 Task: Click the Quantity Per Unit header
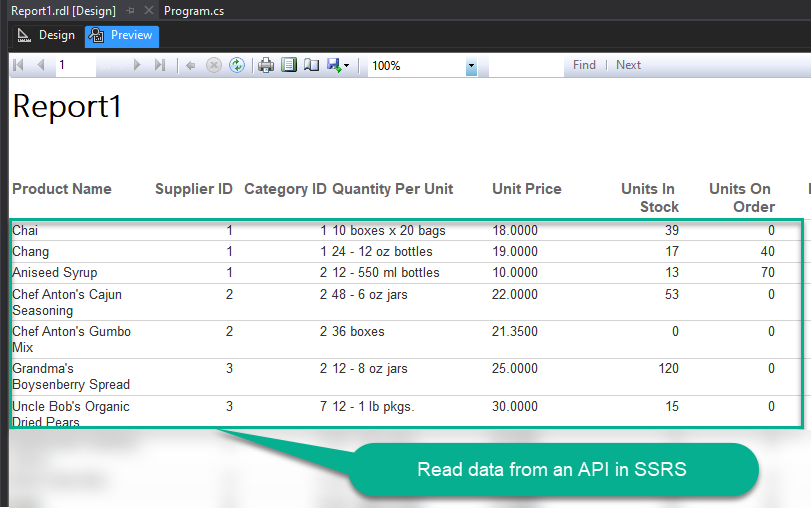393,189
